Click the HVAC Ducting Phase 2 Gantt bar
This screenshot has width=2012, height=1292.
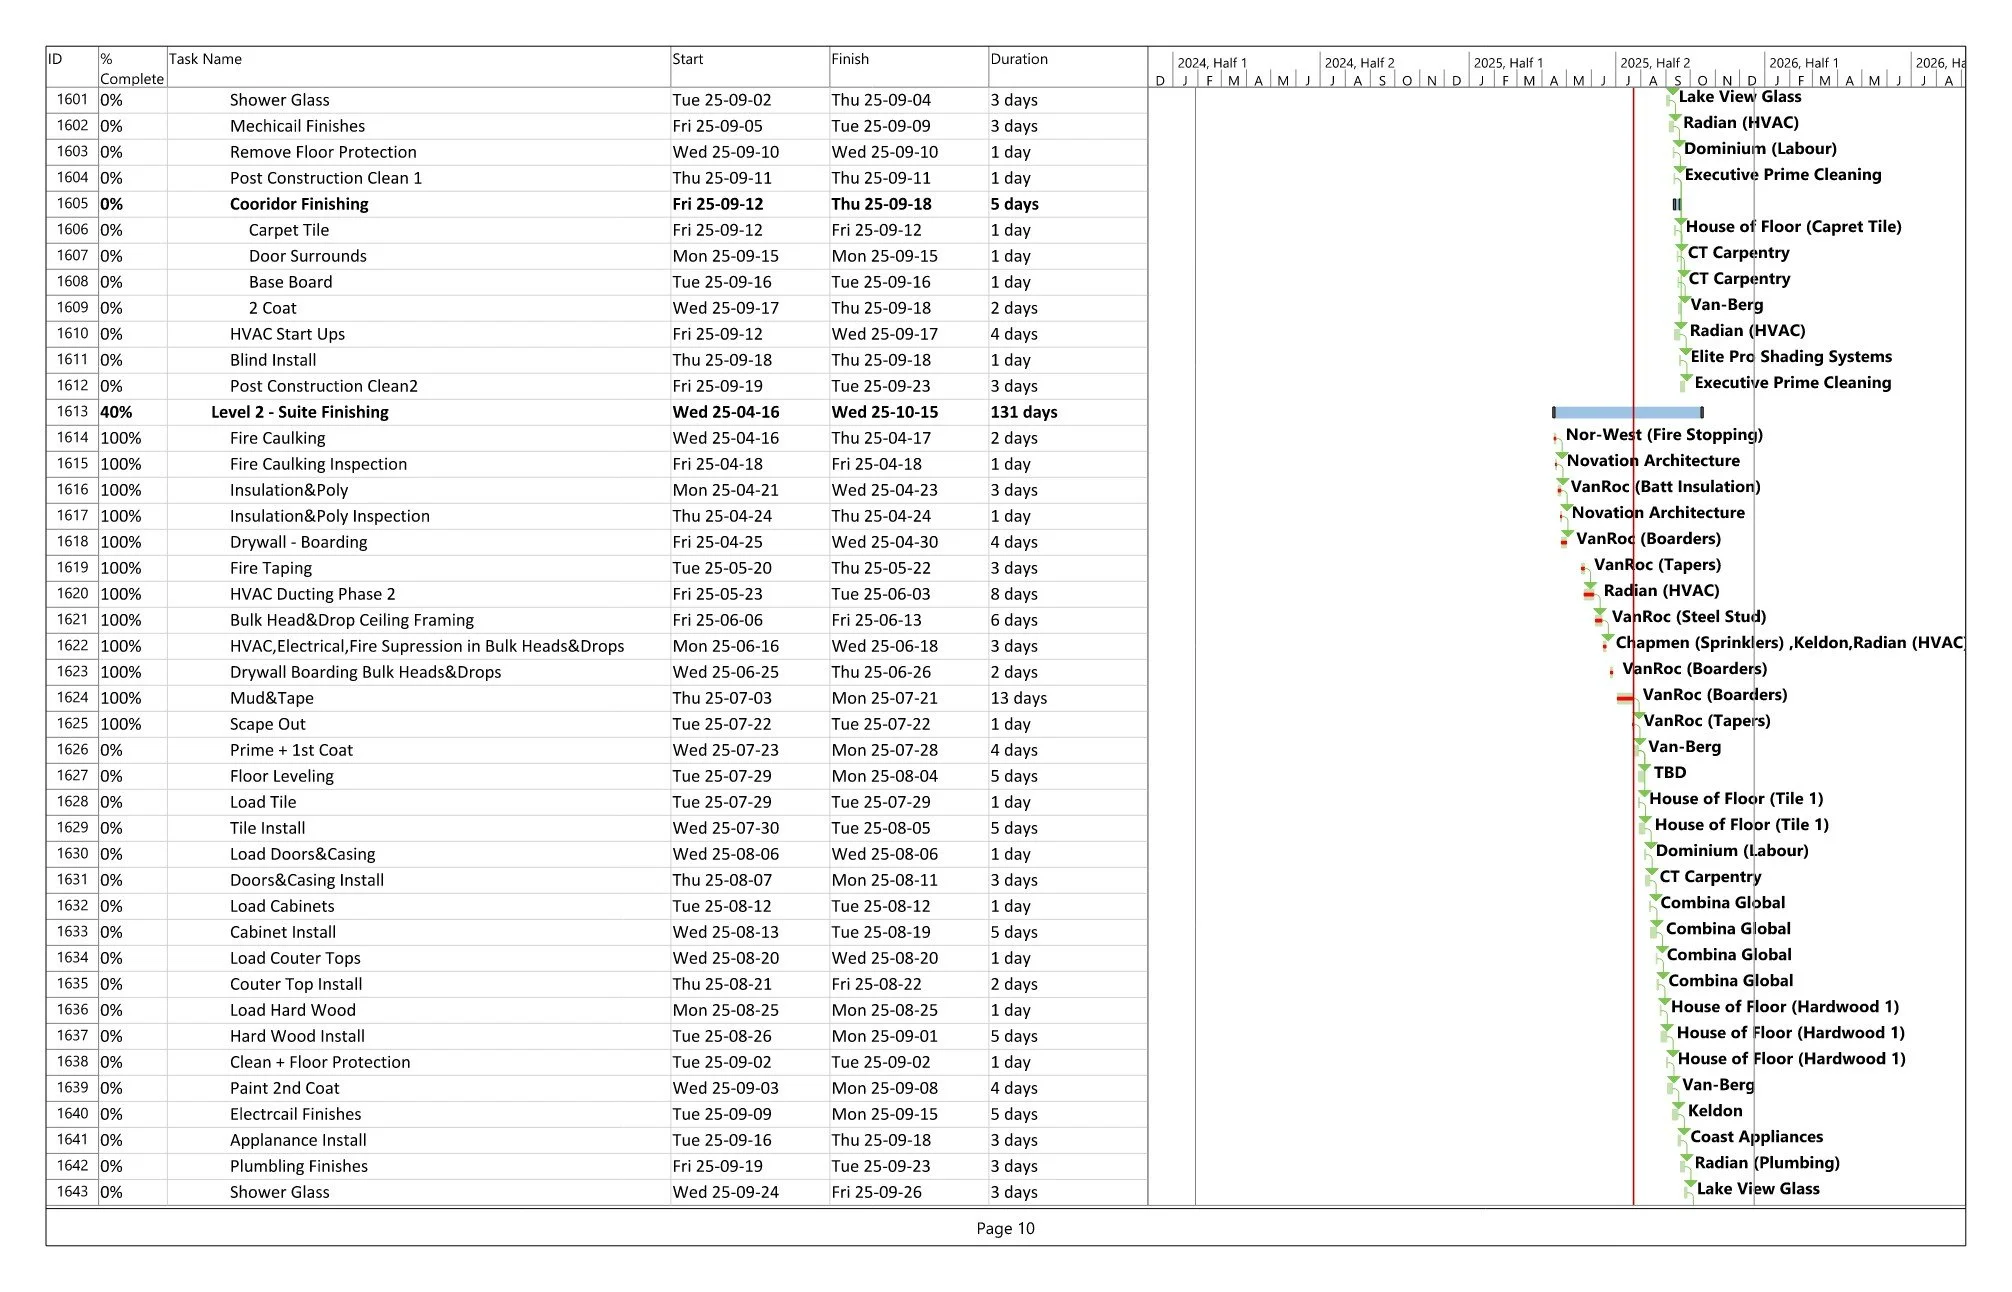point(1589,594)
